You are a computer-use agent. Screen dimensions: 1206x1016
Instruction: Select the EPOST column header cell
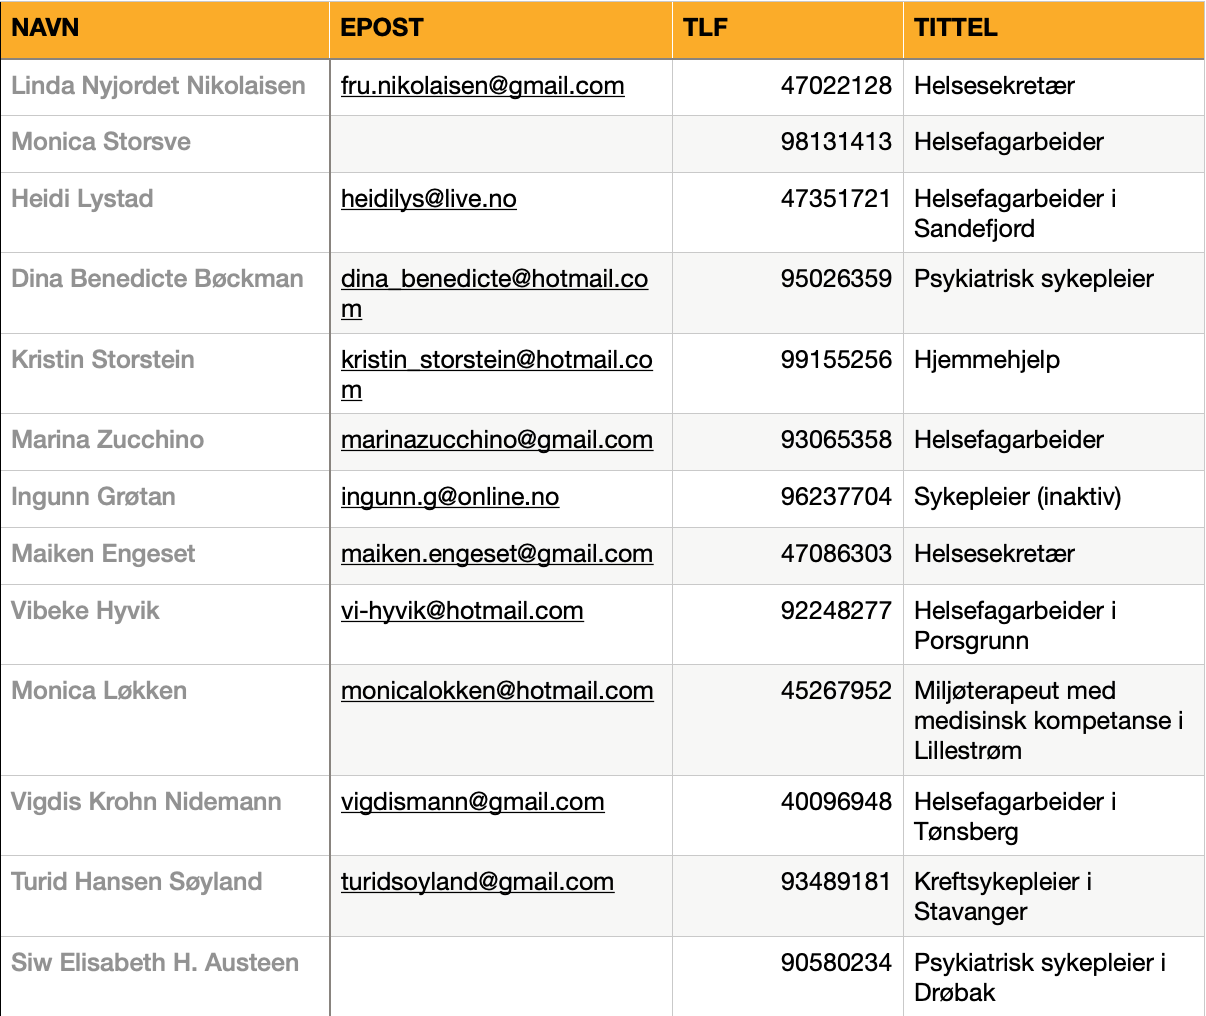coord(500,28)
